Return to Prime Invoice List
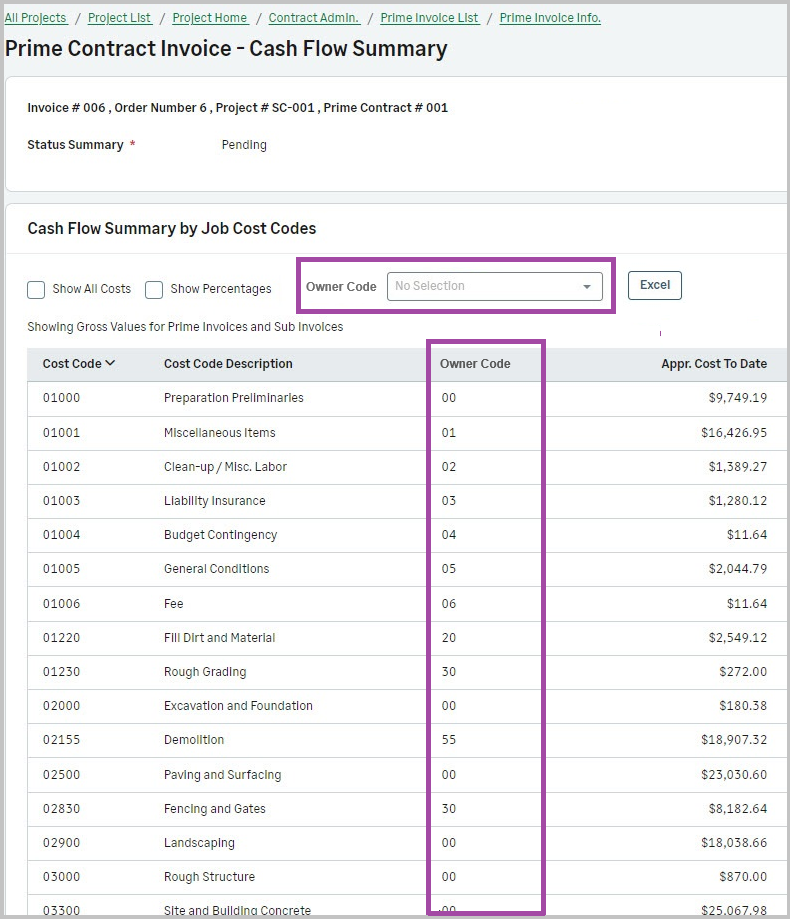790x919 pixels. tap(430, 18)
